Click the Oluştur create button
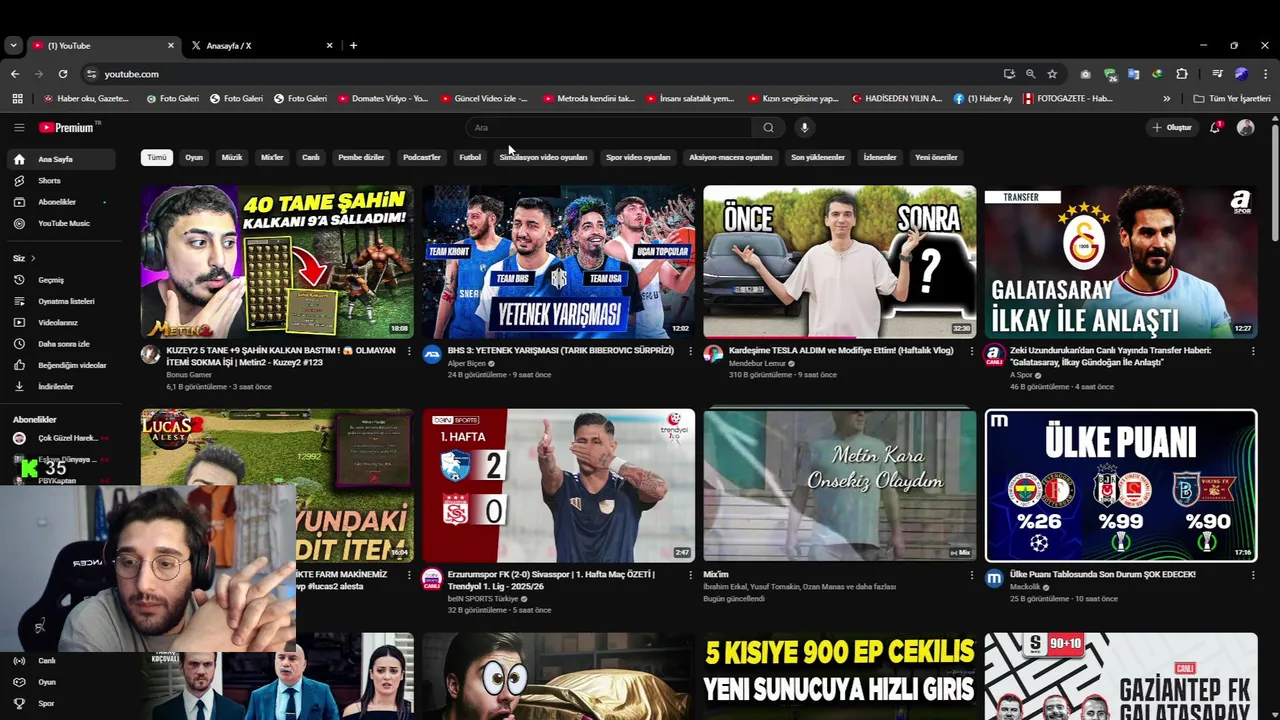1280x720 pixels. point(1172,127)
